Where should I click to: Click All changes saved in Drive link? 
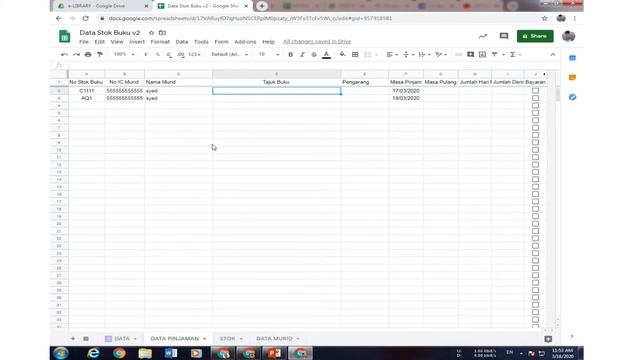[317, 42]
